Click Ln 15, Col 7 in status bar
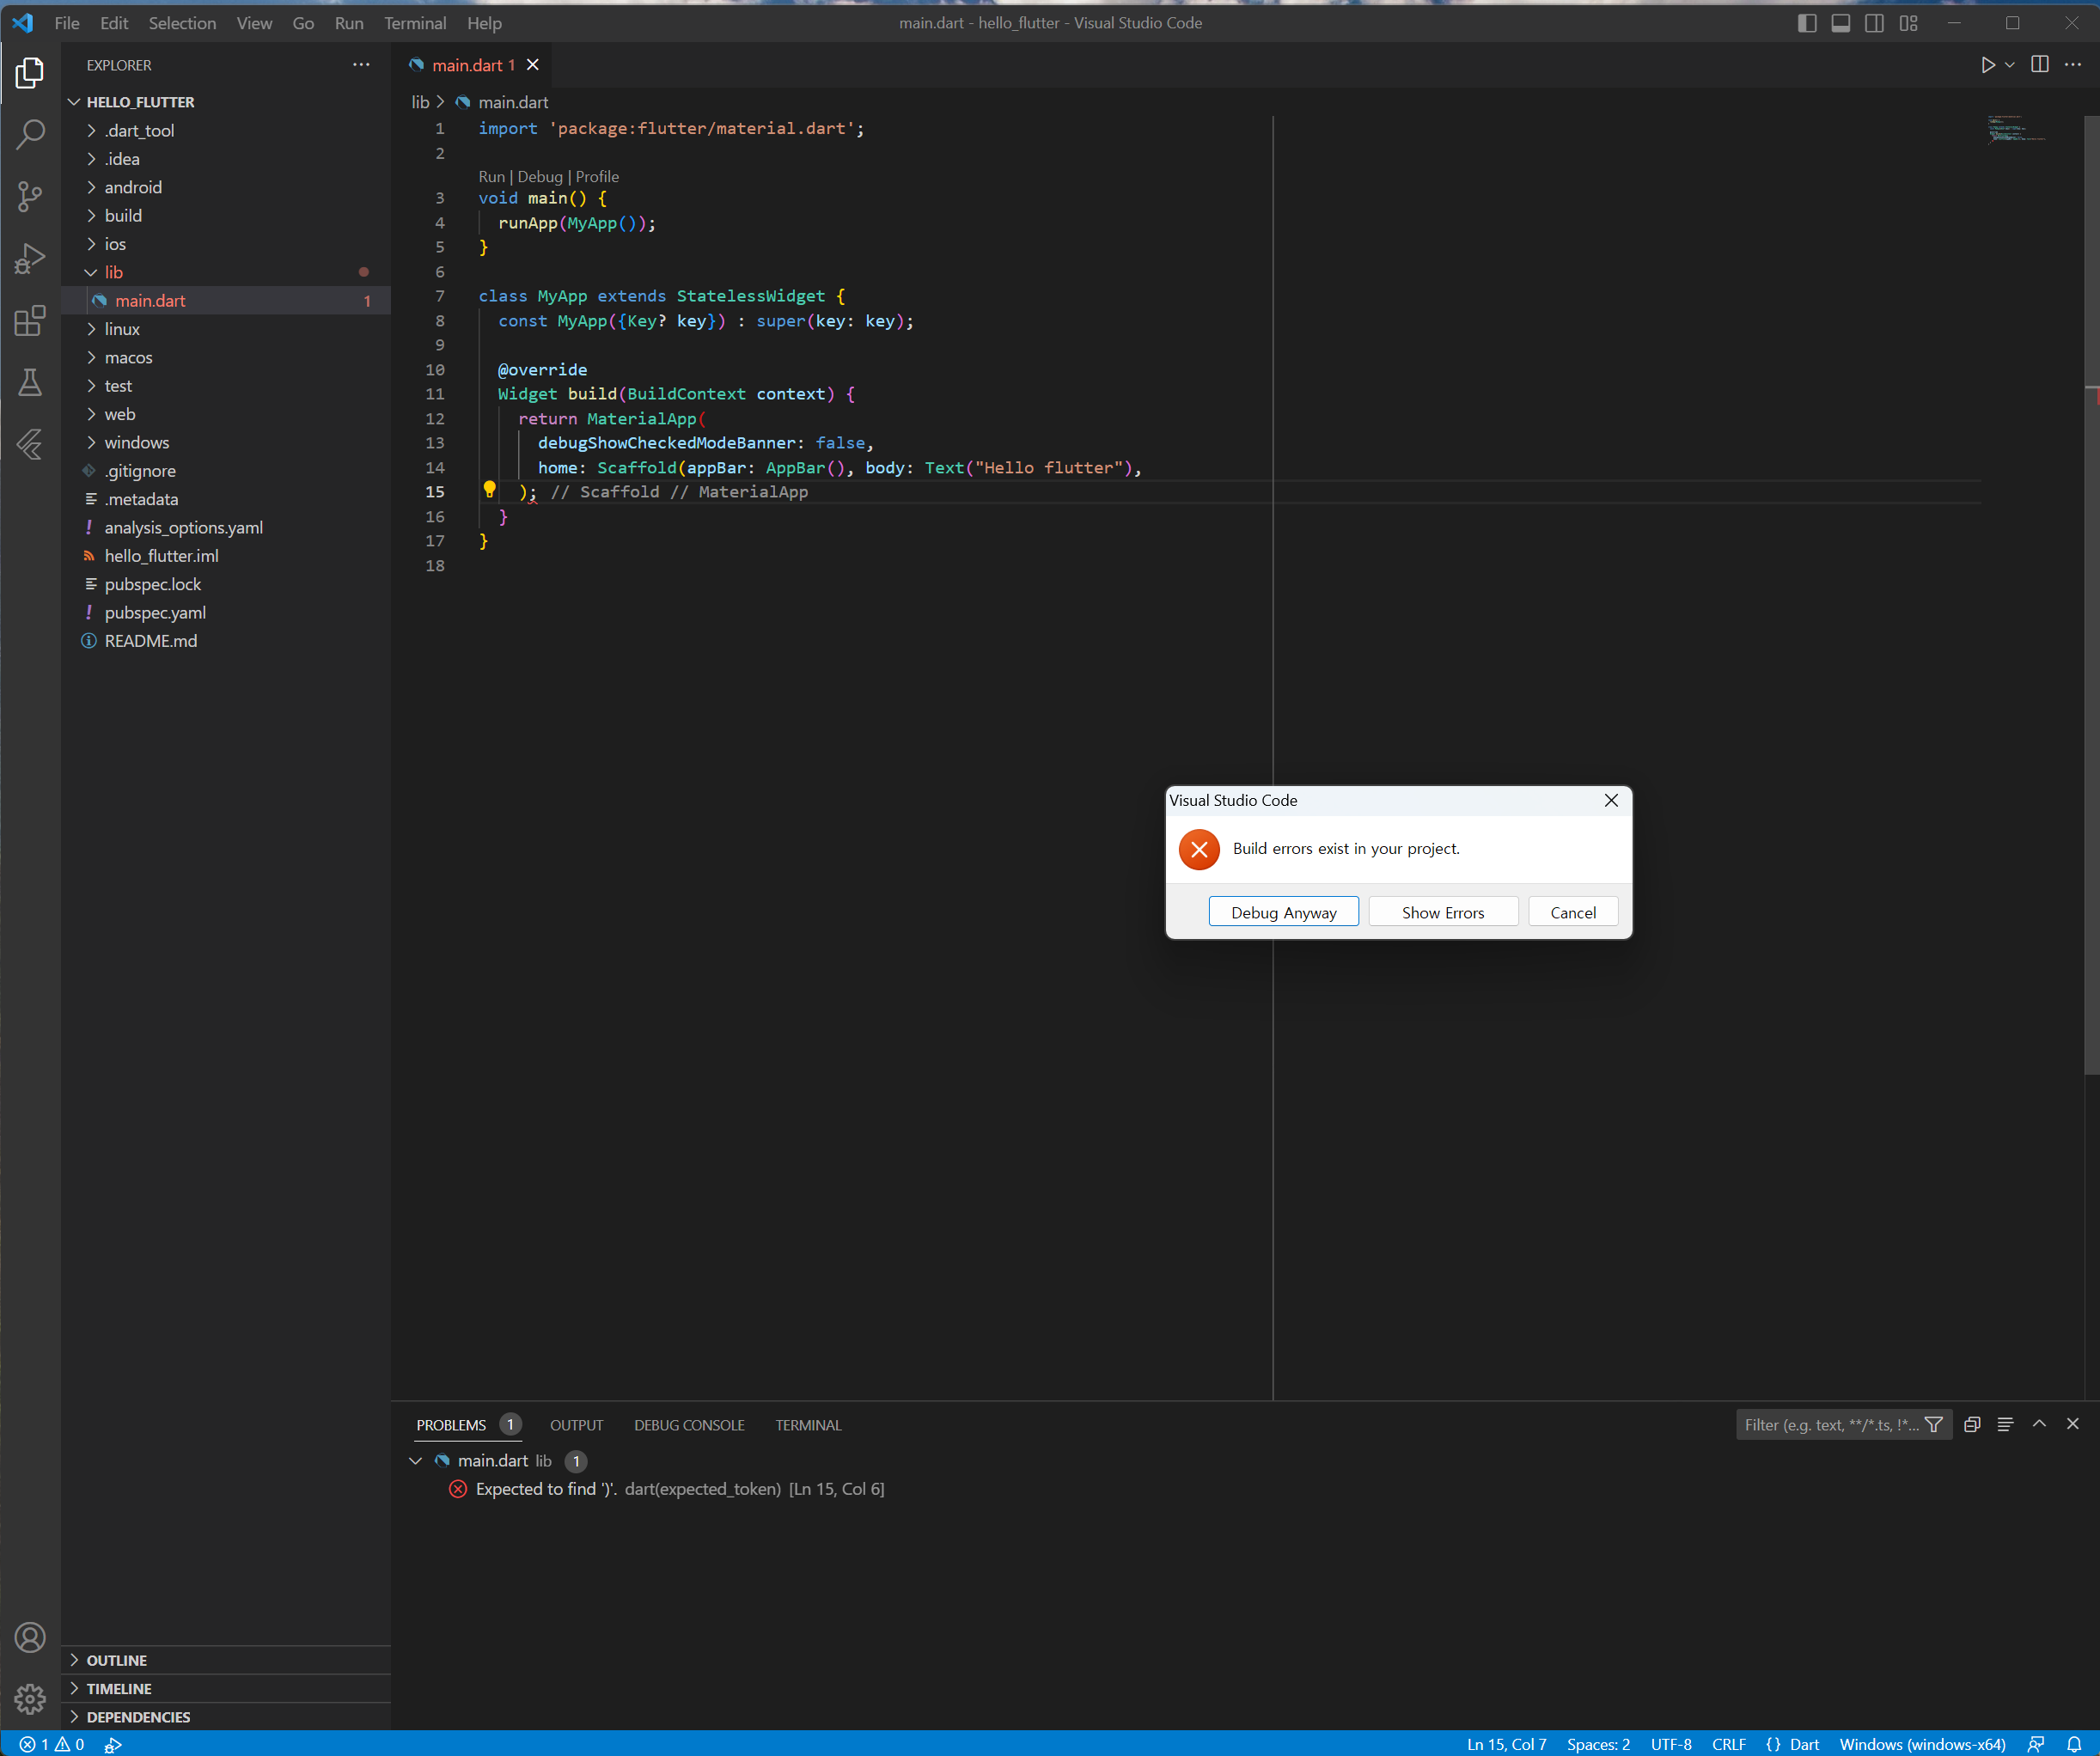Screen dimensions: 2100x1756 1506,1744
